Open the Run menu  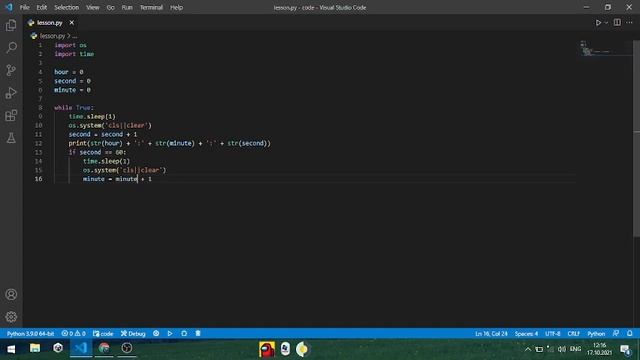click(x=127, y=7)
